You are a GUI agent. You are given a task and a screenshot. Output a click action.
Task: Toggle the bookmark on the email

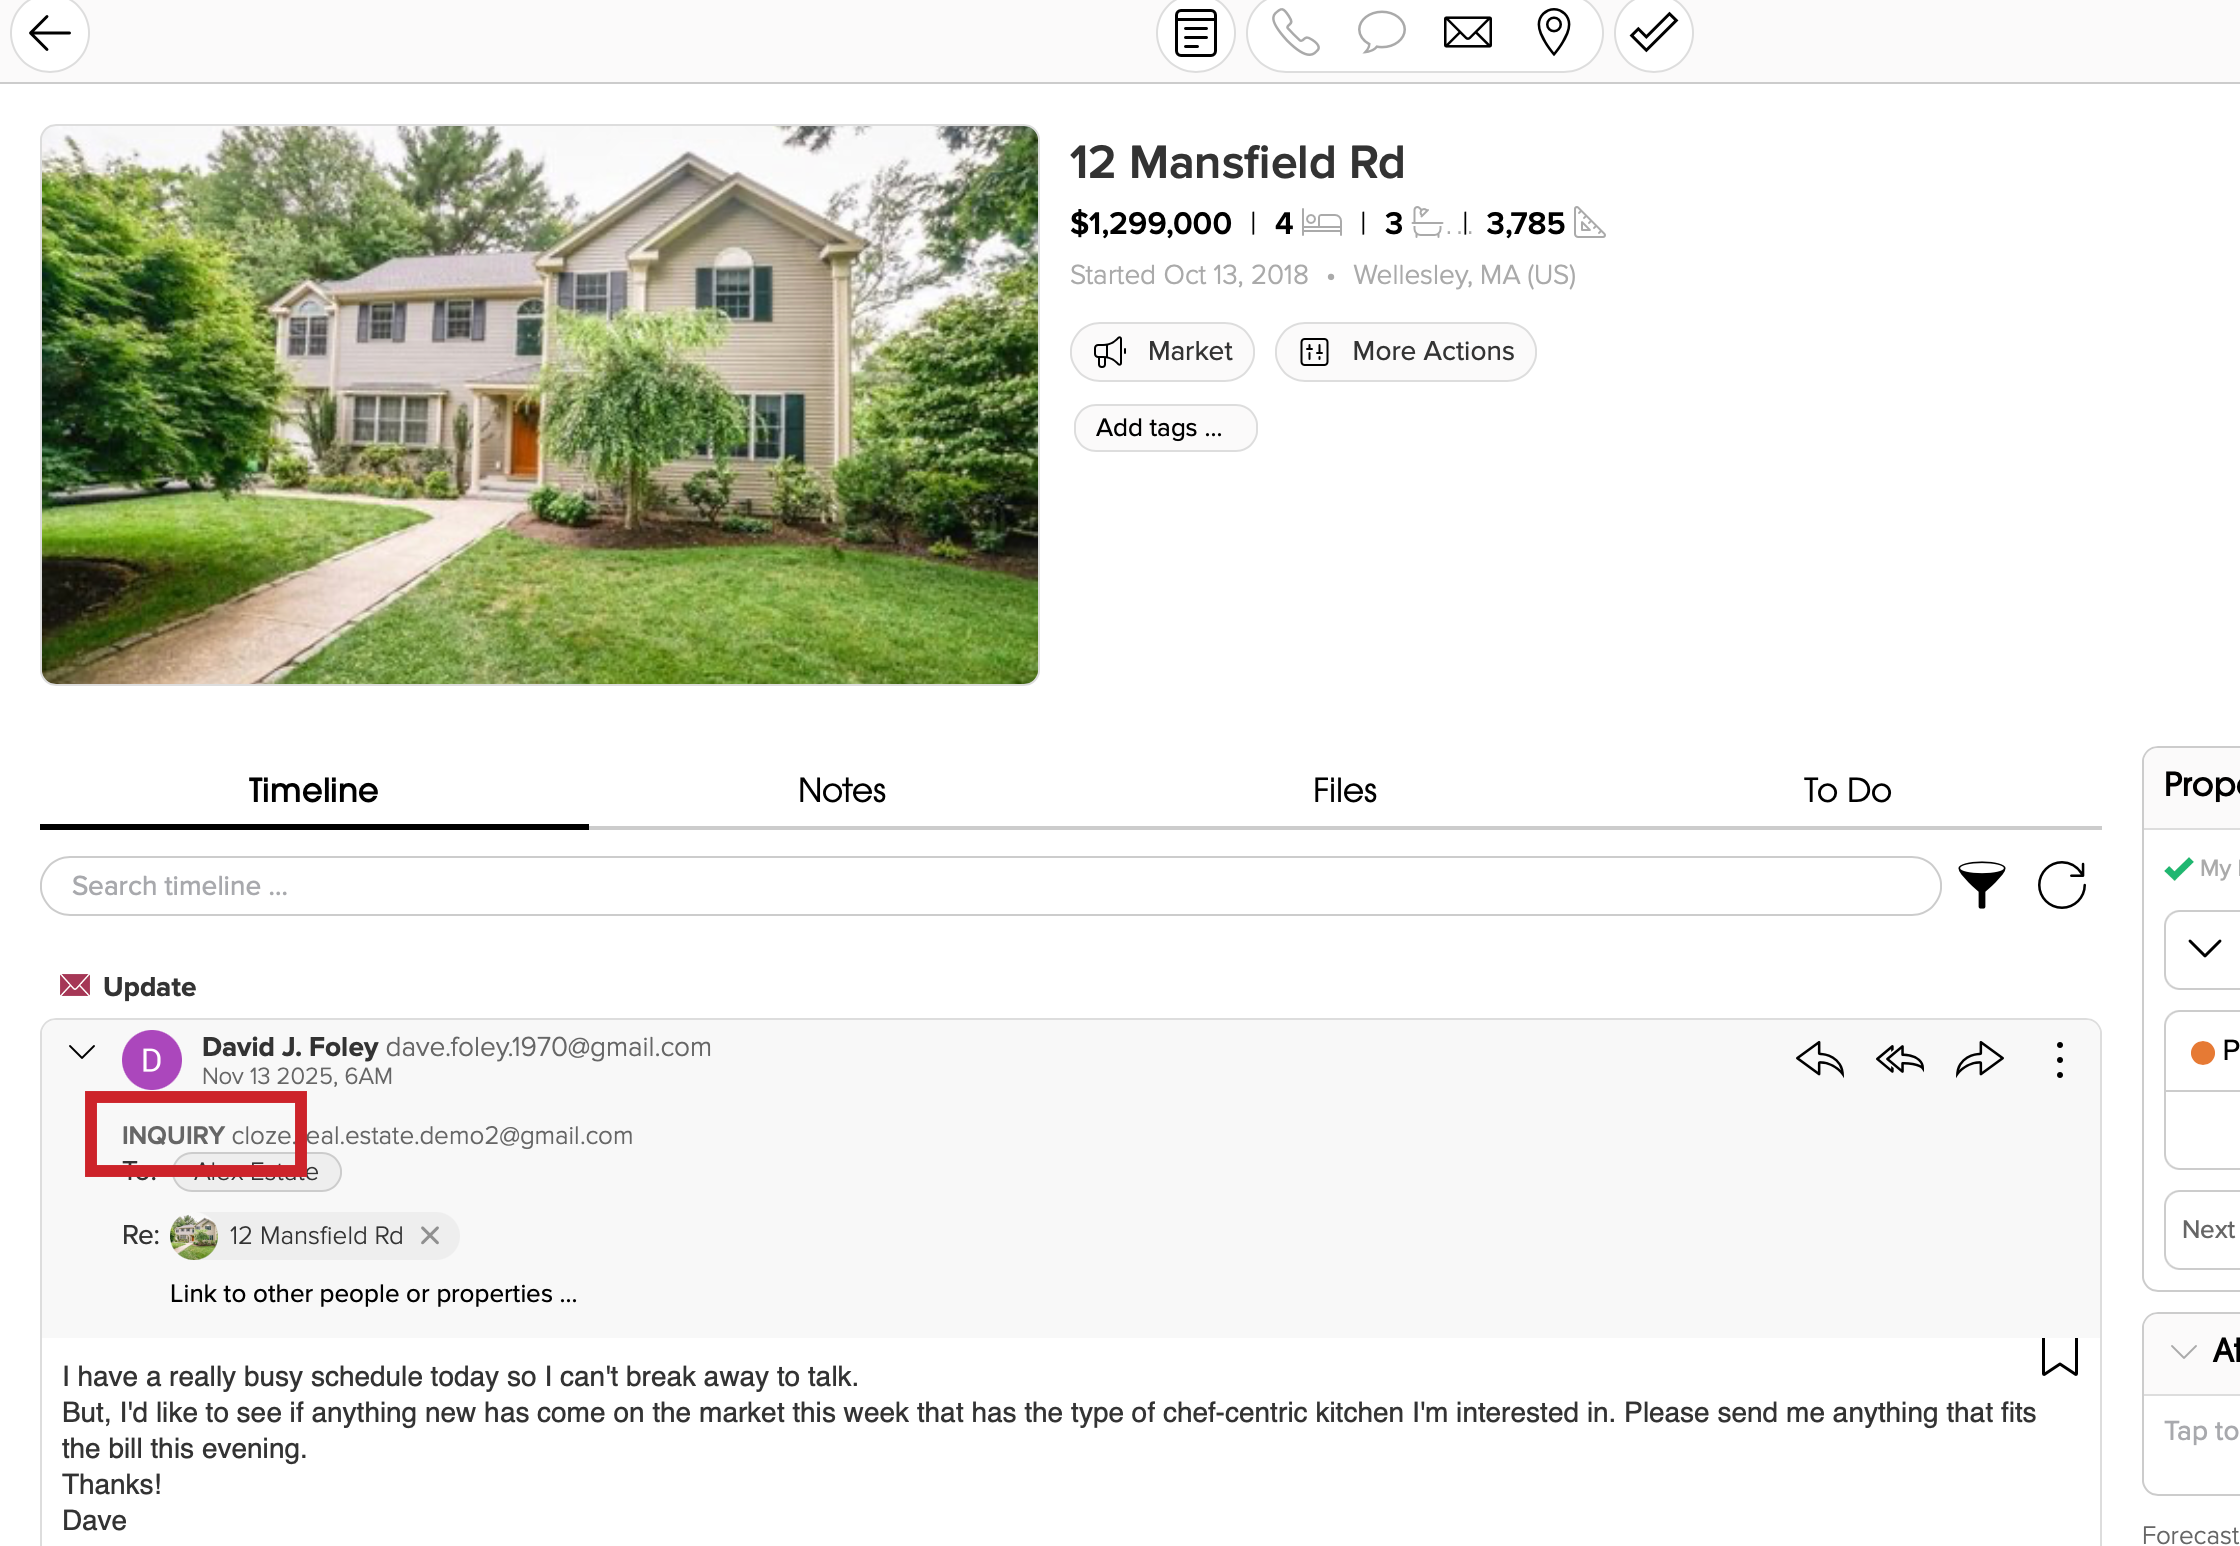(2059, 1357)
